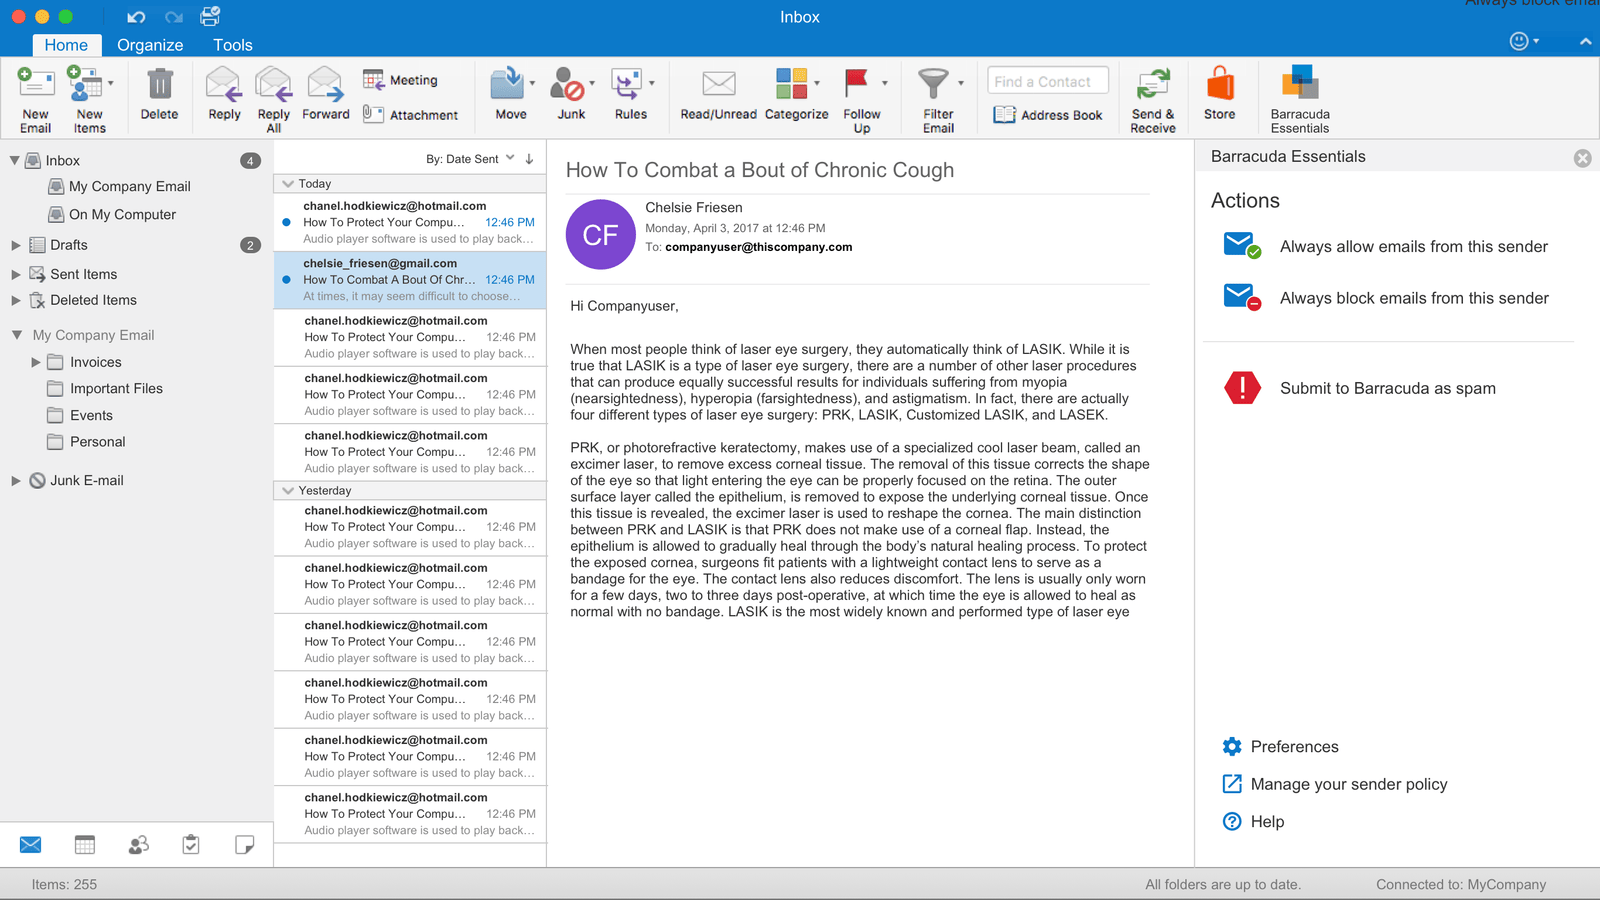This screenshot has height=900, width=1600.
Task: Open the Tools tab
Action: [232, 45]
